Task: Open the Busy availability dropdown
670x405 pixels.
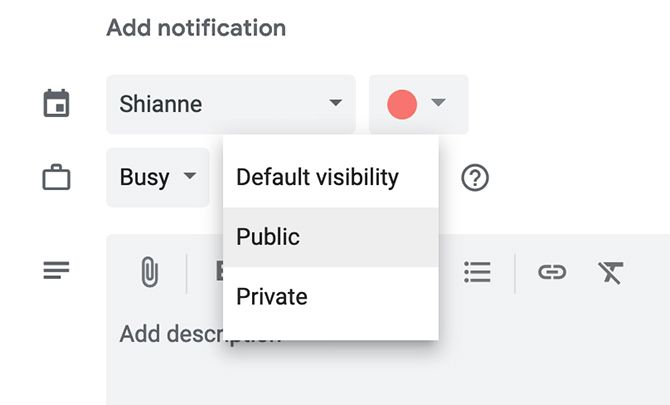Action: point(157,178)
